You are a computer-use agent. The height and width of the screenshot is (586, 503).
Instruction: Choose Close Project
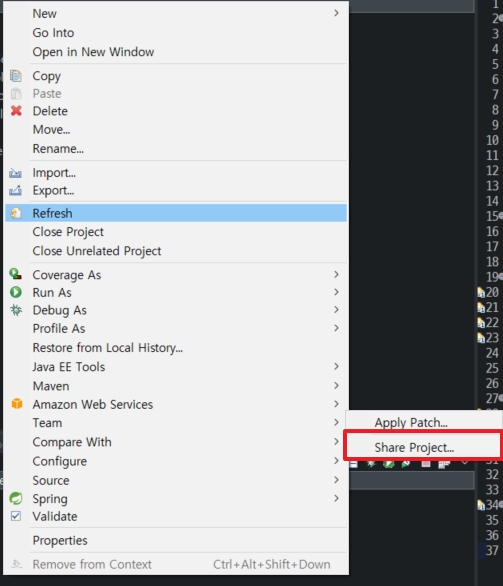68,232
